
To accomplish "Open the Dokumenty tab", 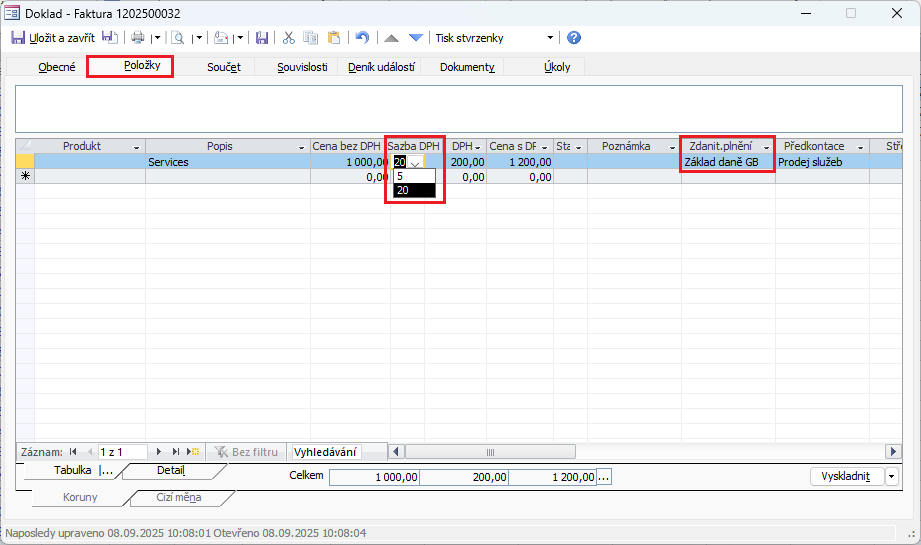I will (467, 67).
